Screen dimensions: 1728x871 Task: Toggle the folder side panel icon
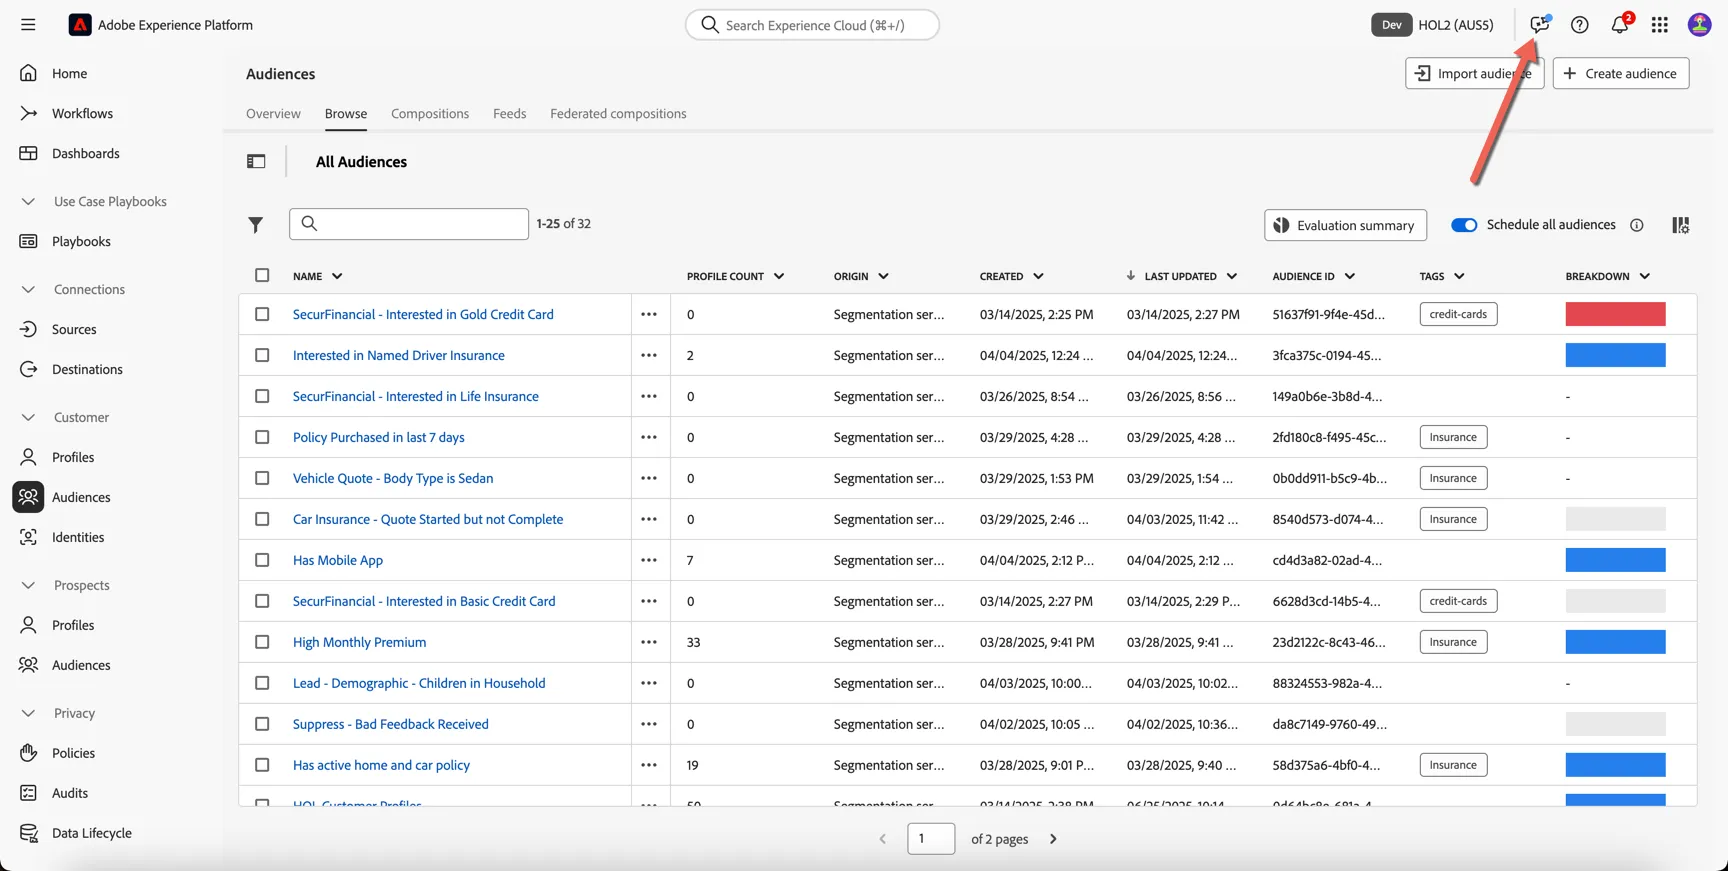(x=256, y=161)
